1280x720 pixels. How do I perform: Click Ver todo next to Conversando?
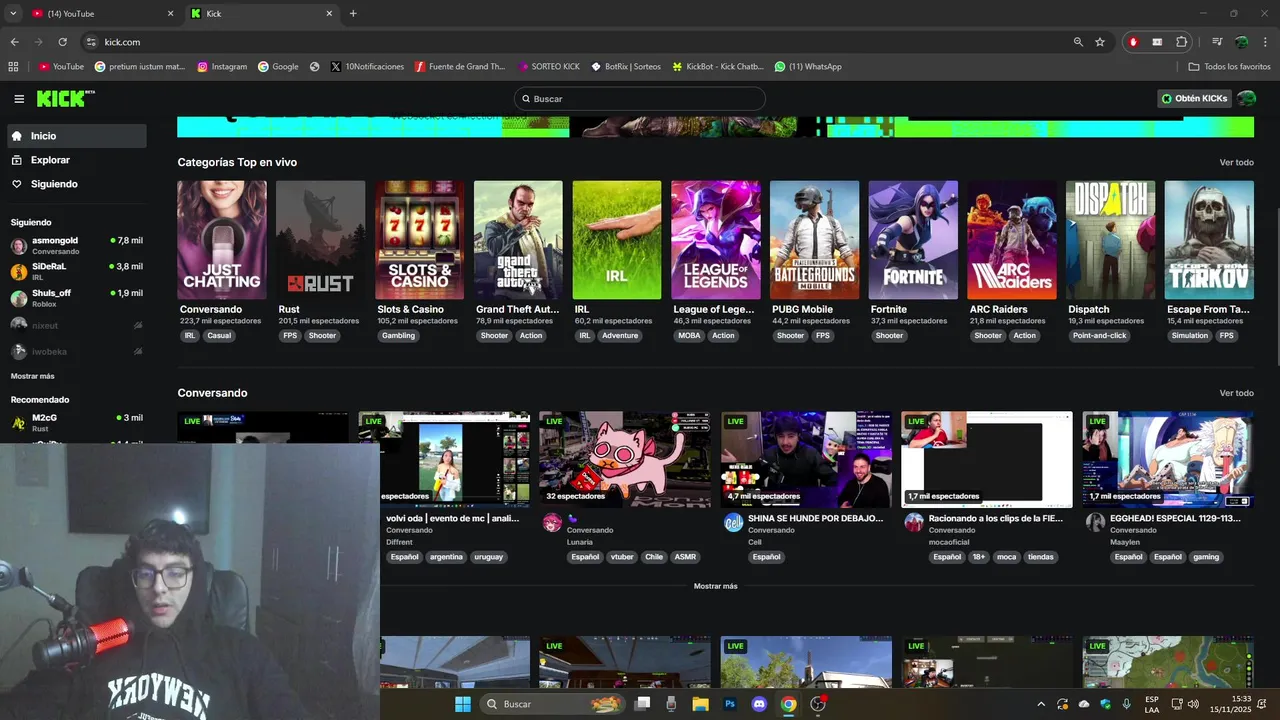1236,393
